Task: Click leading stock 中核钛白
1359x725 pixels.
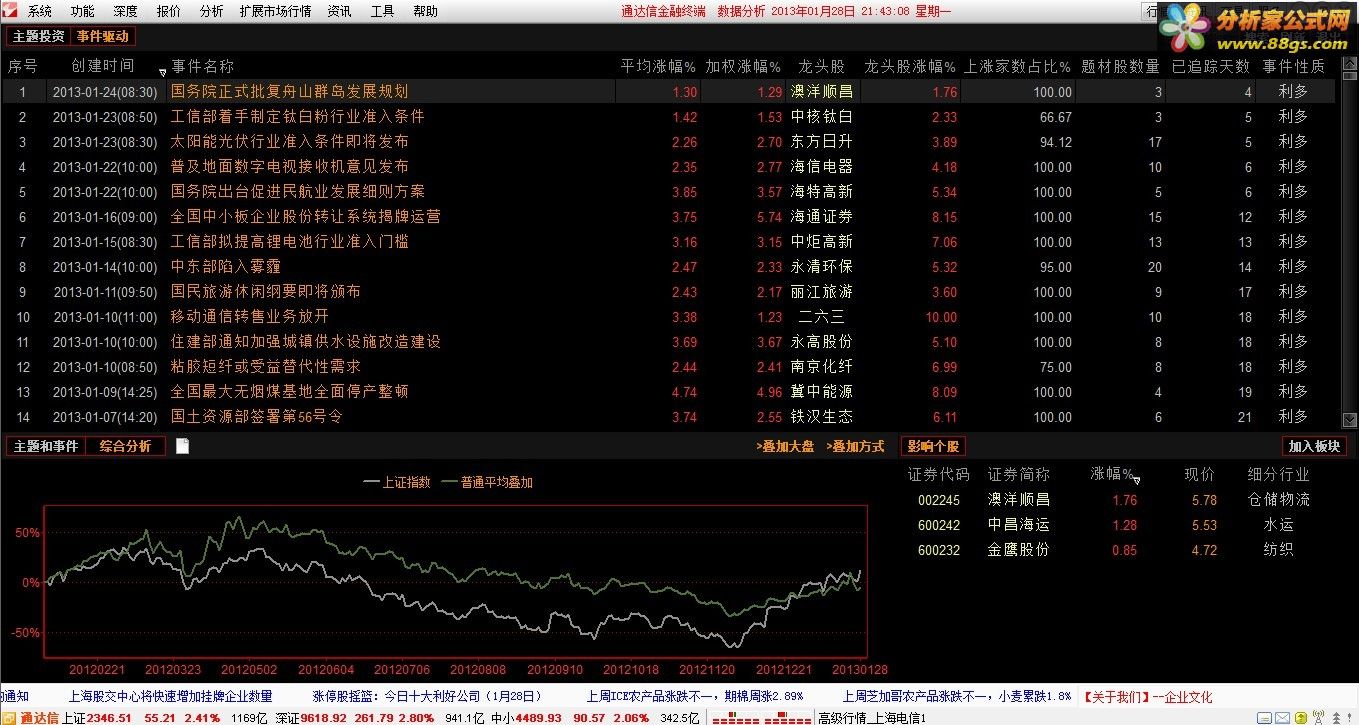Action: pos(822,116)
